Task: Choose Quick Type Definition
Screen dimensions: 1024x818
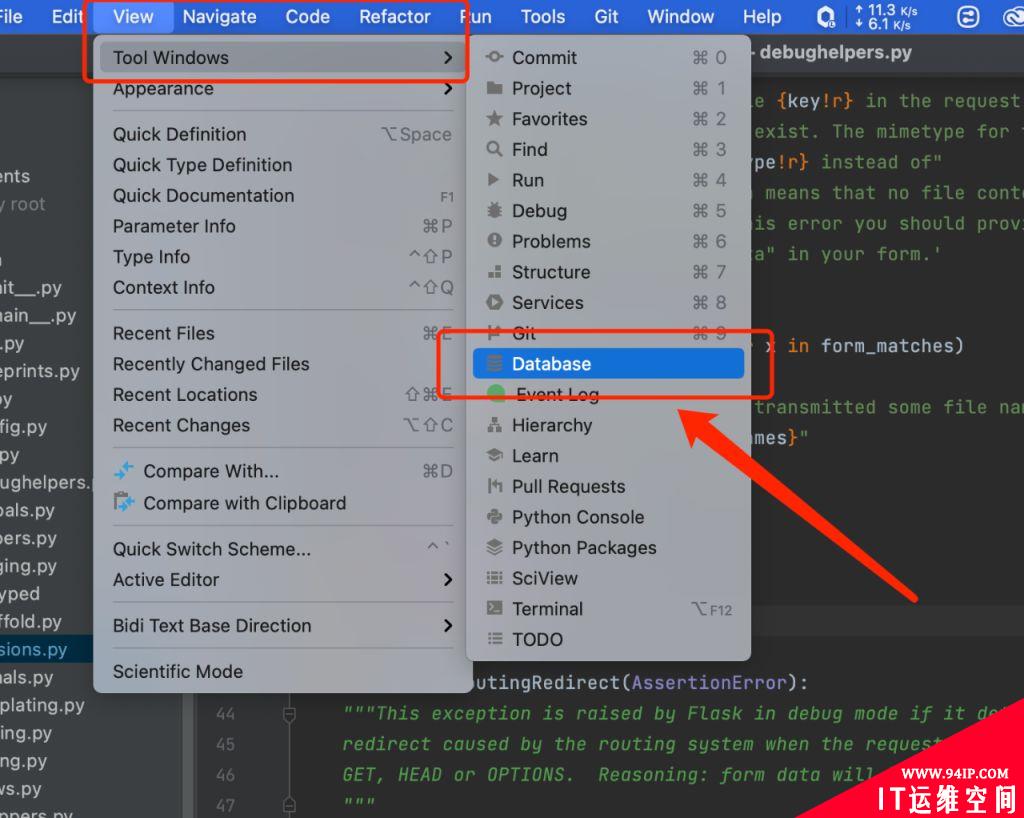Action: (283, 165)
